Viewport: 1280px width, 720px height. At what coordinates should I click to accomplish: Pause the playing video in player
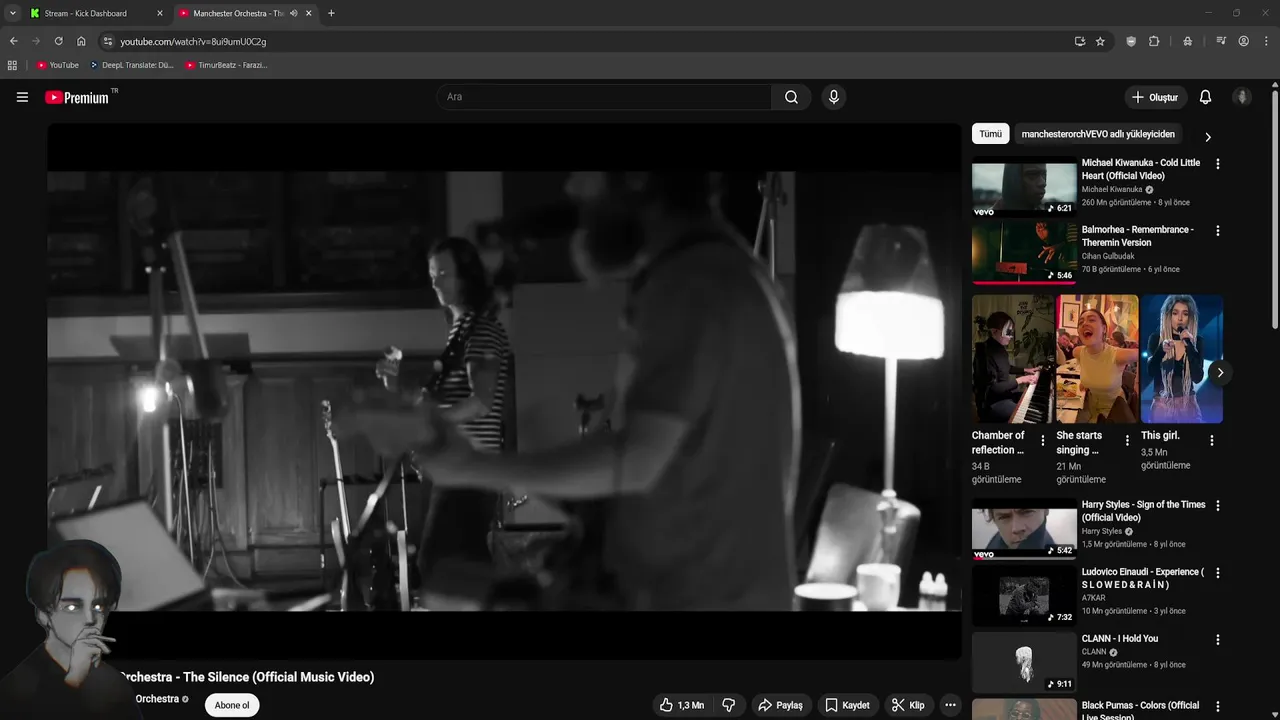(504, 390)
